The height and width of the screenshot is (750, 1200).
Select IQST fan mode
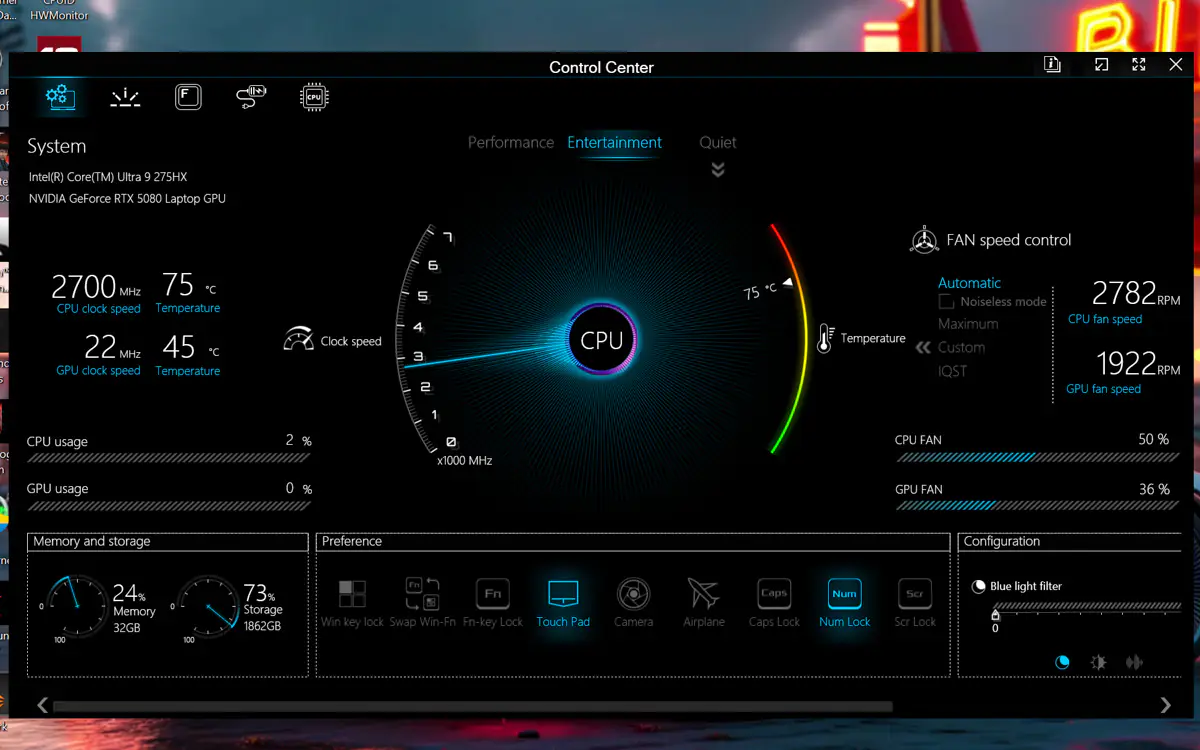(952, 371)
